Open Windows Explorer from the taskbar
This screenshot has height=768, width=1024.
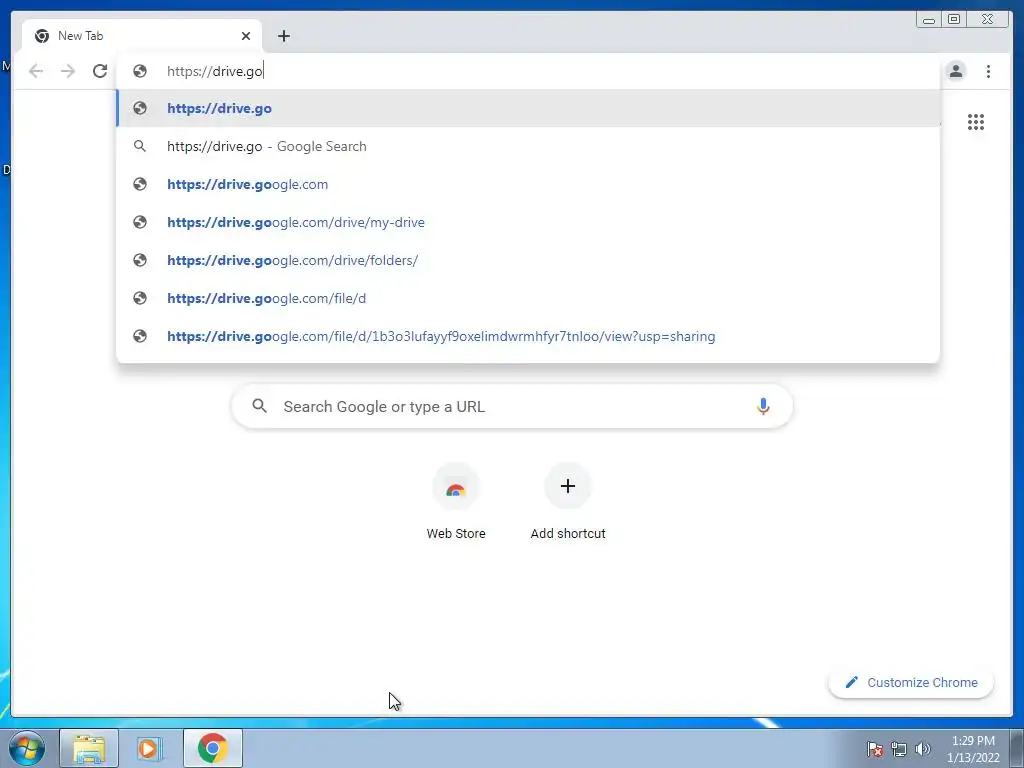click(x=89, y=748)
